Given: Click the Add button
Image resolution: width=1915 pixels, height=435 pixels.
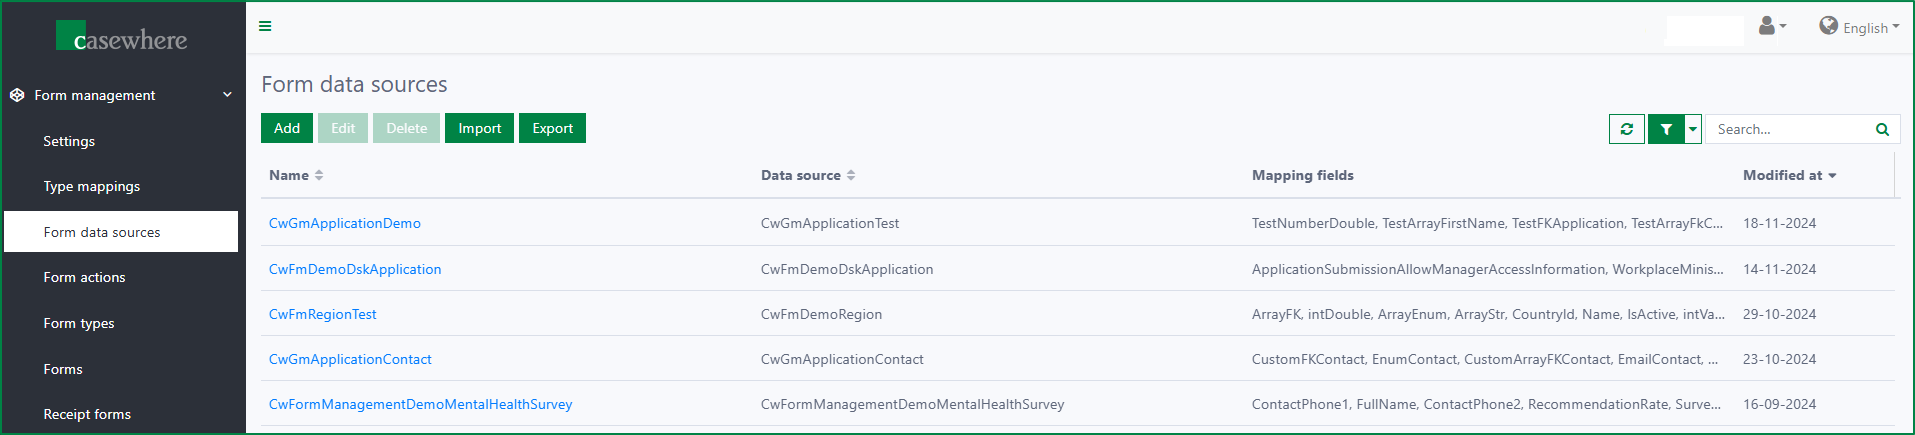Looking at the screenshot, I should [x=287, y=128].
